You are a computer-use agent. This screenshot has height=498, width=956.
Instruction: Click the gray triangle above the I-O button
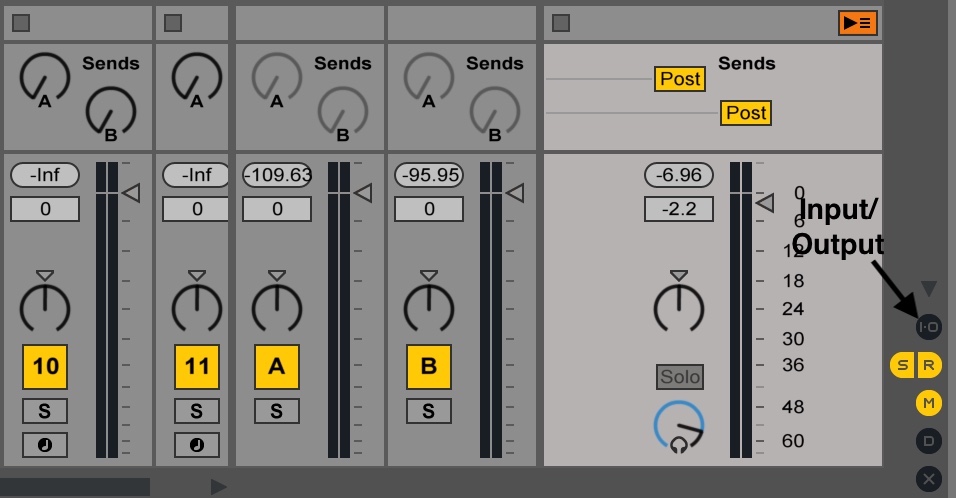929,289
